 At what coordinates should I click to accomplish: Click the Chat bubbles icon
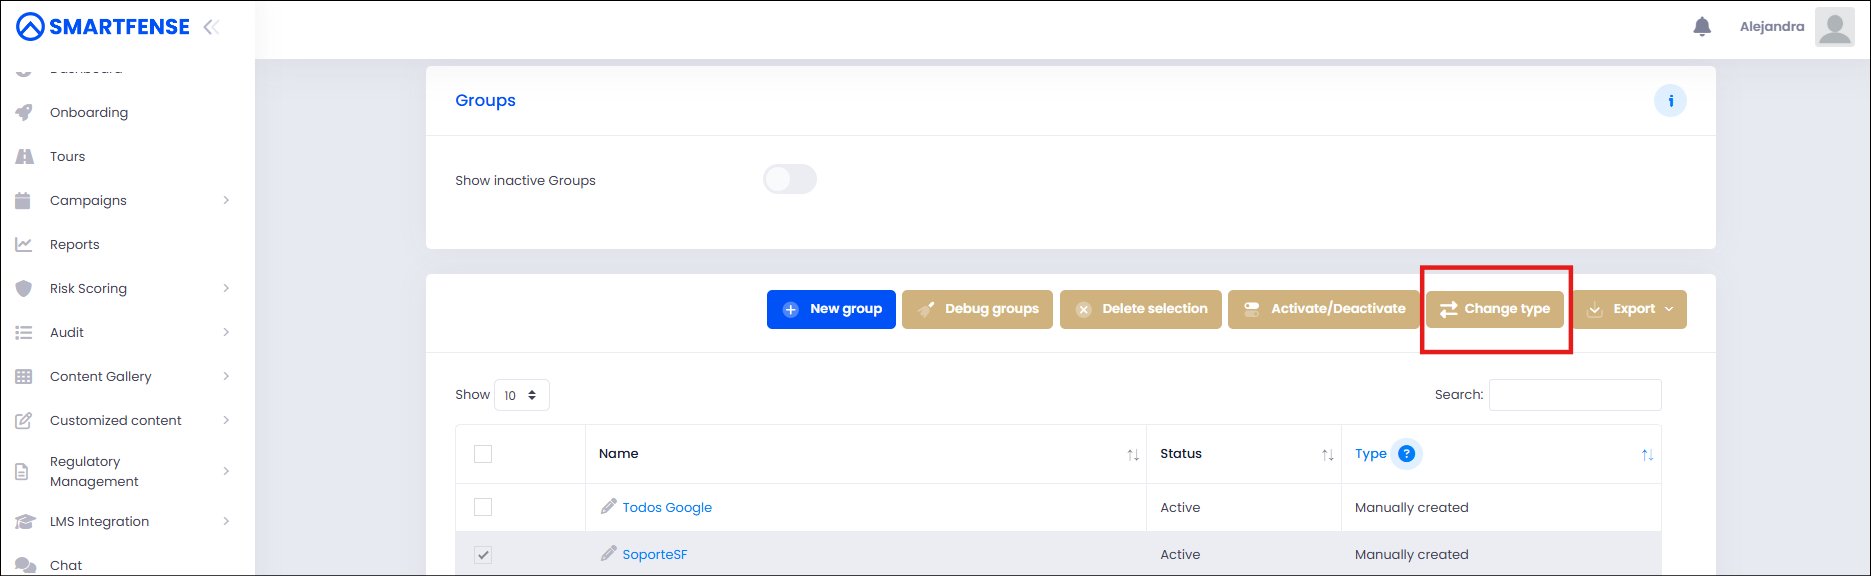(25, 565)
